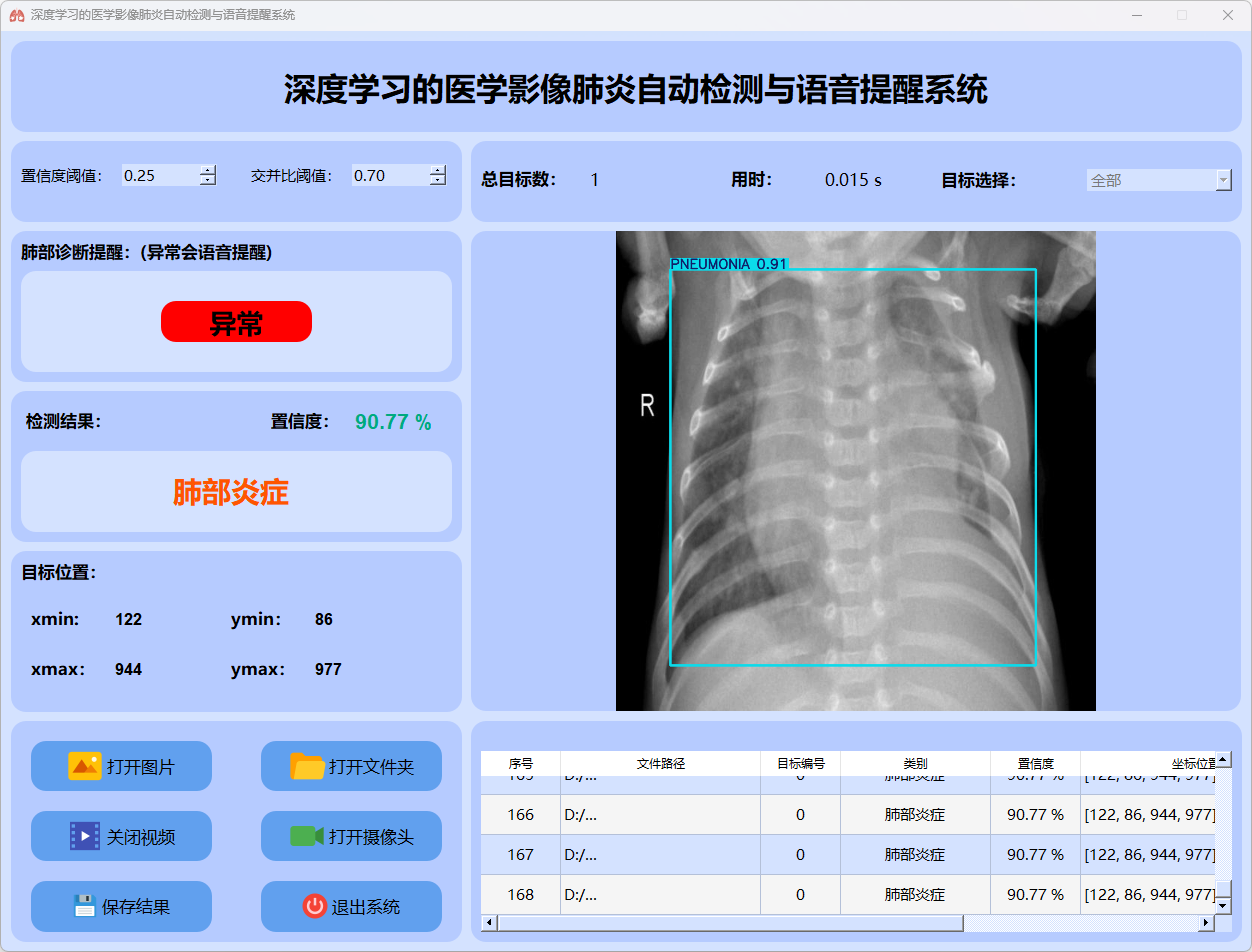Click the camera icon on 打开摄像头
Image resolution: width=1252 pixels, height=952 pixels.
[307, 836]
